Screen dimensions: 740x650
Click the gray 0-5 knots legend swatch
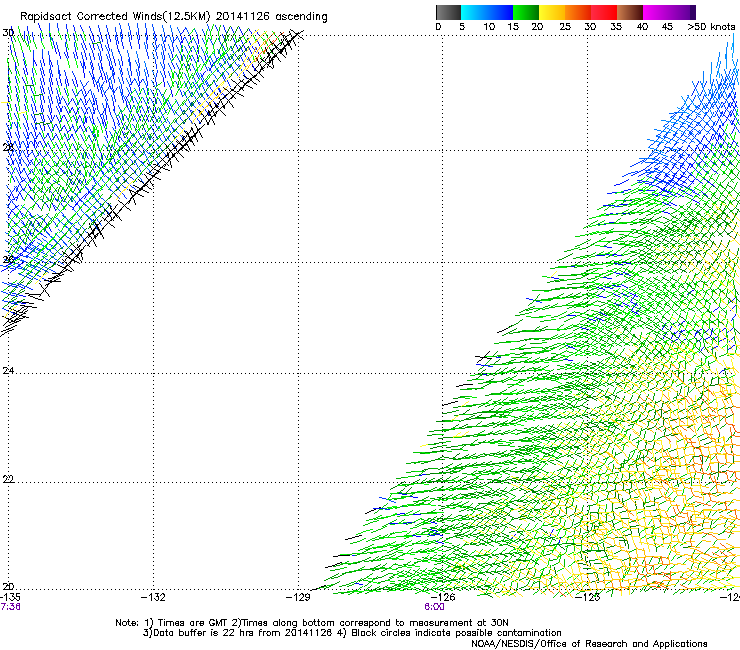[448, 12]
